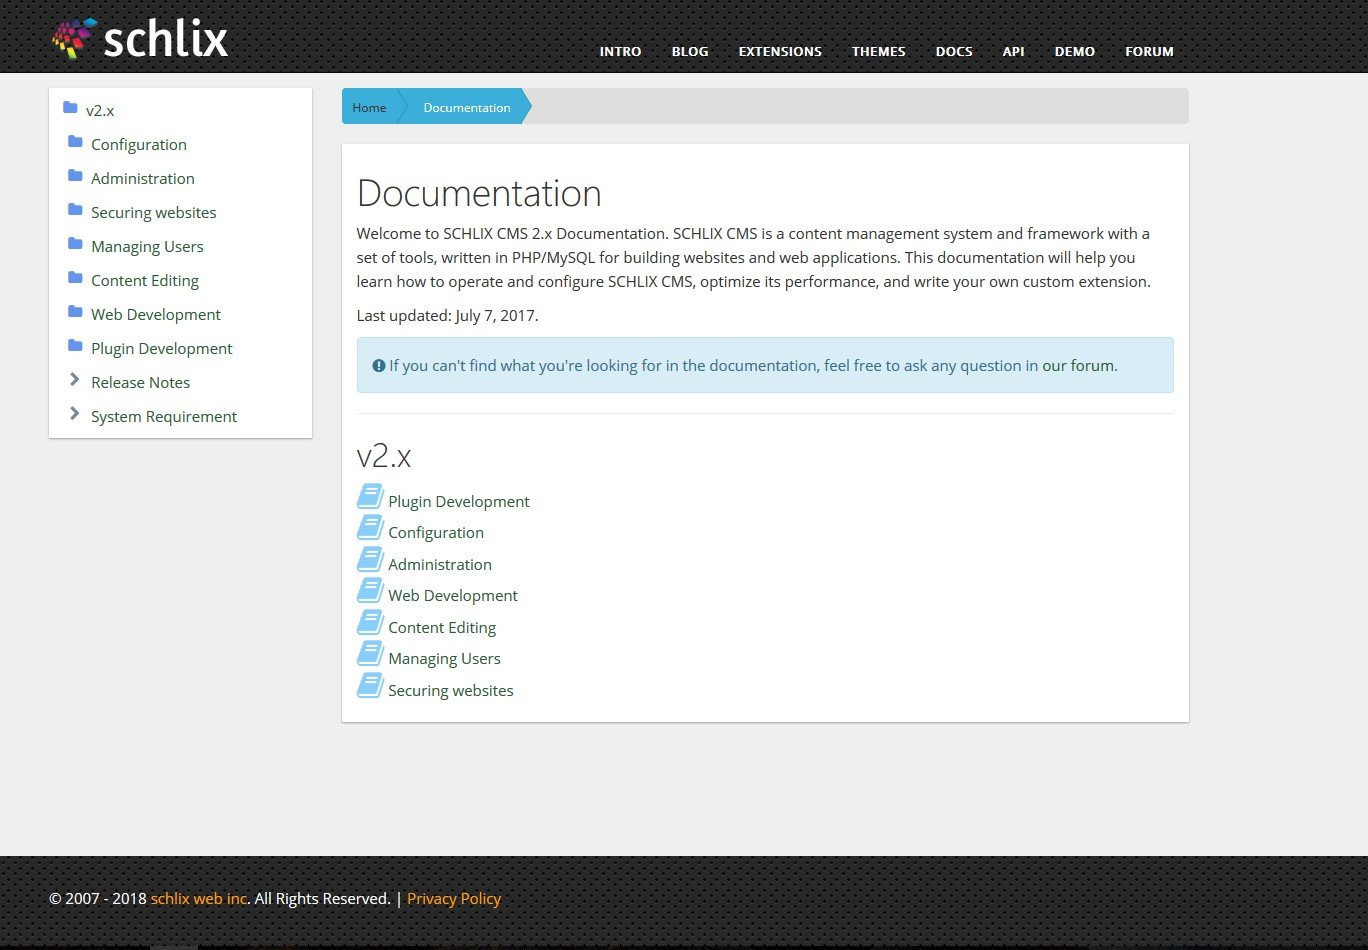Click the folder icon next to Configuration in the sidebar
This screenshot has width=1368, height=950.
[x=75, y=142]
